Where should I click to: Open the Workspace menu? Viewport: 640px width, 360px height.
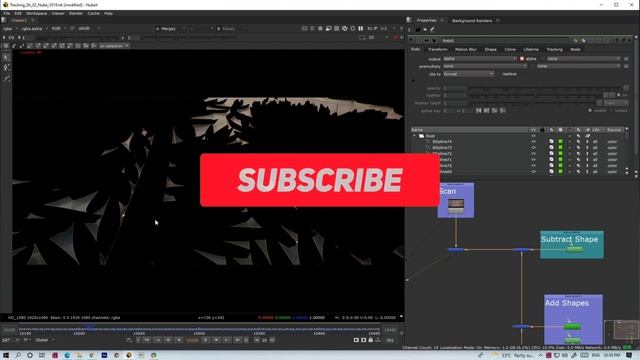[x=37, y=13]
